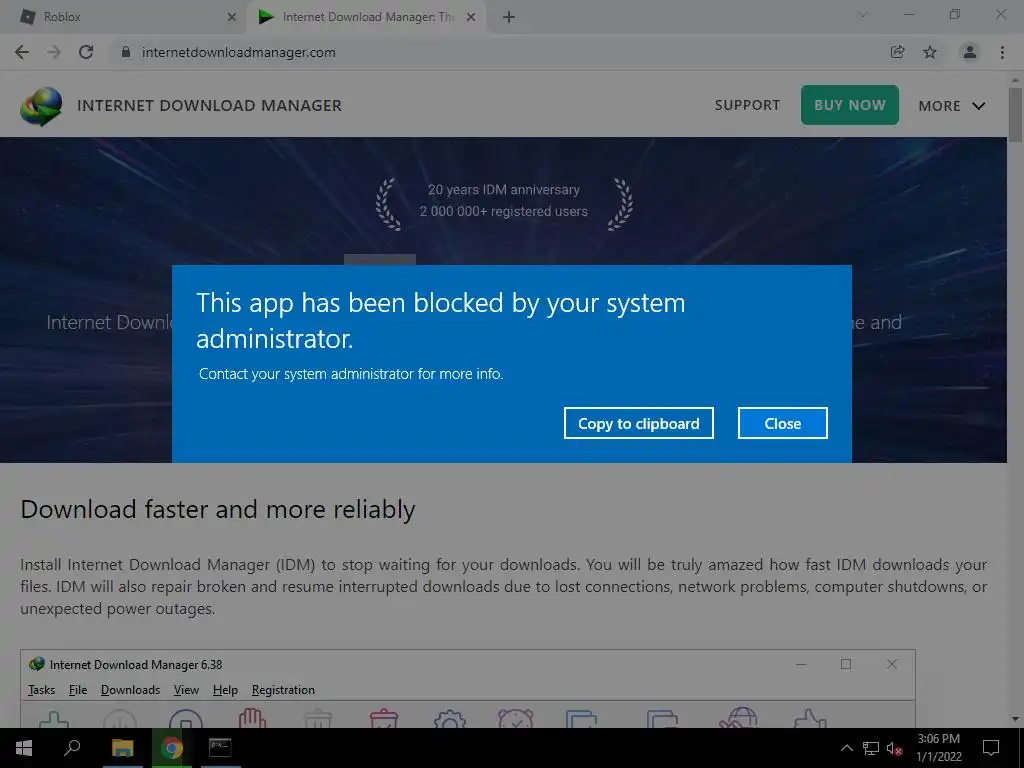Image resolution: width=1024 pixels, height=768 pixels.
Task: Open Windows search from the taskbar
Action: pyautogui.click(x=72, y=747)
